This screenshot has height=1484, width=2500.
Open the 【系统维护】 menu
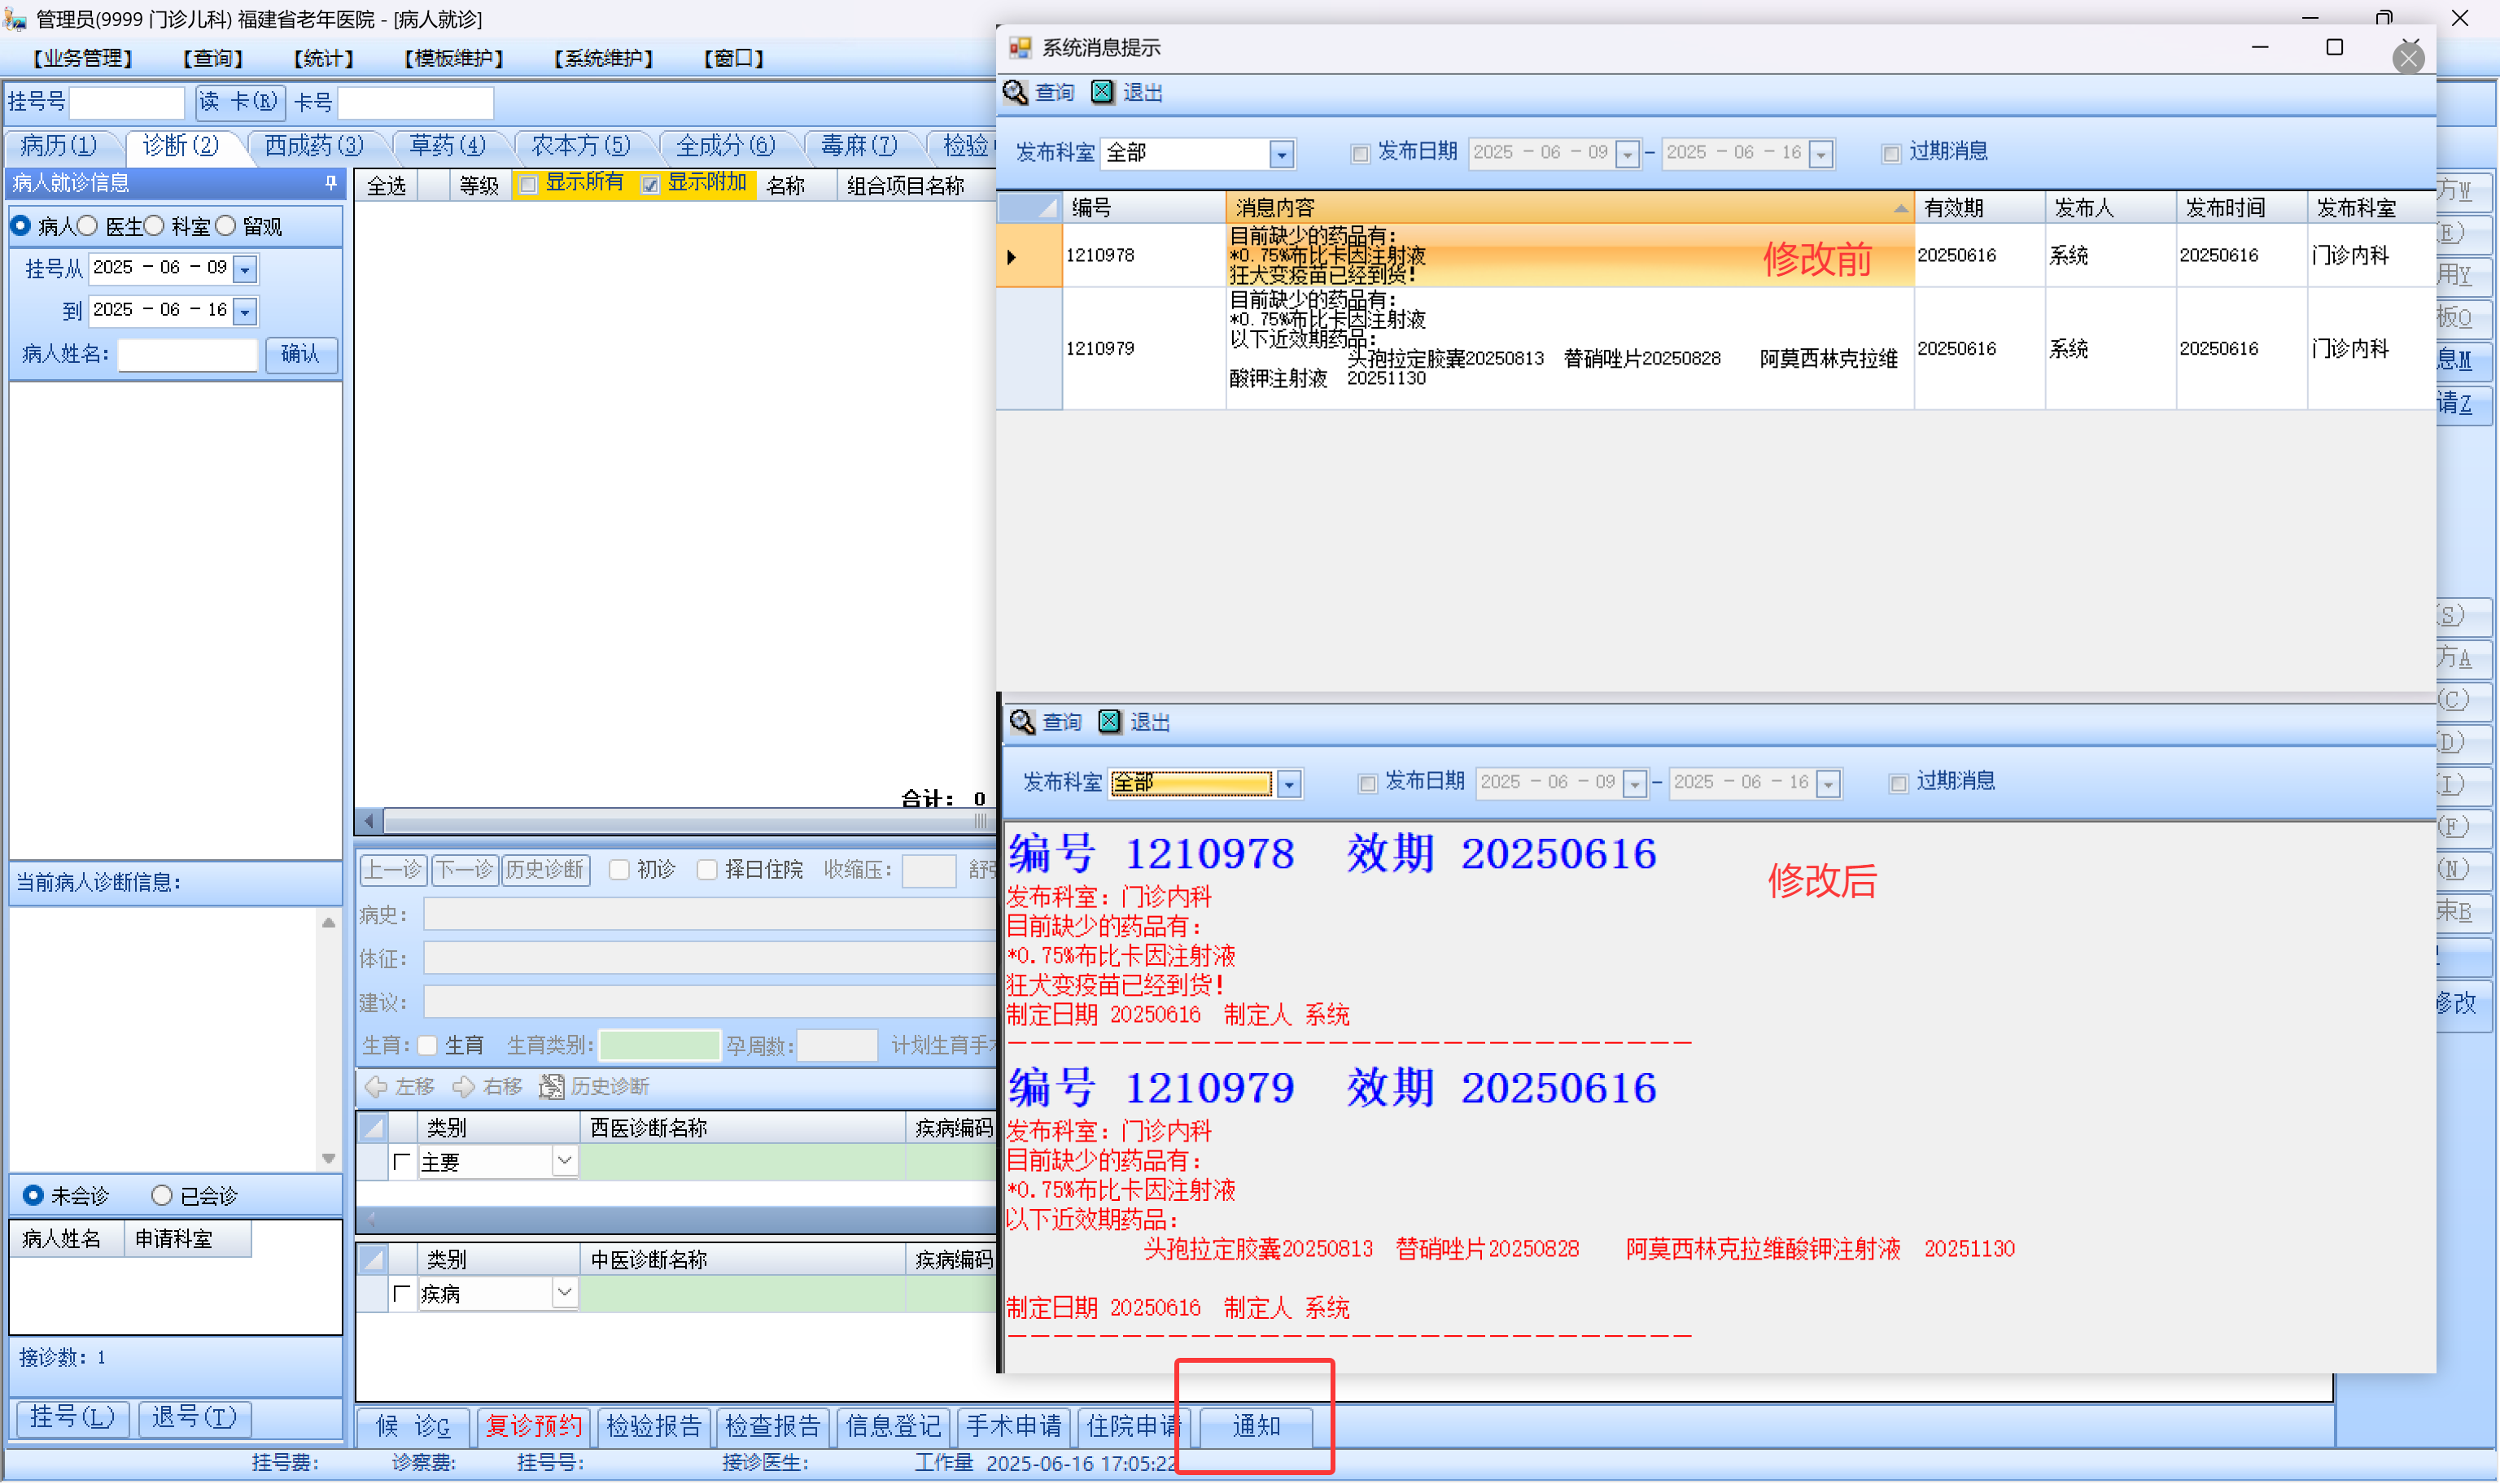tap(604, 58)
